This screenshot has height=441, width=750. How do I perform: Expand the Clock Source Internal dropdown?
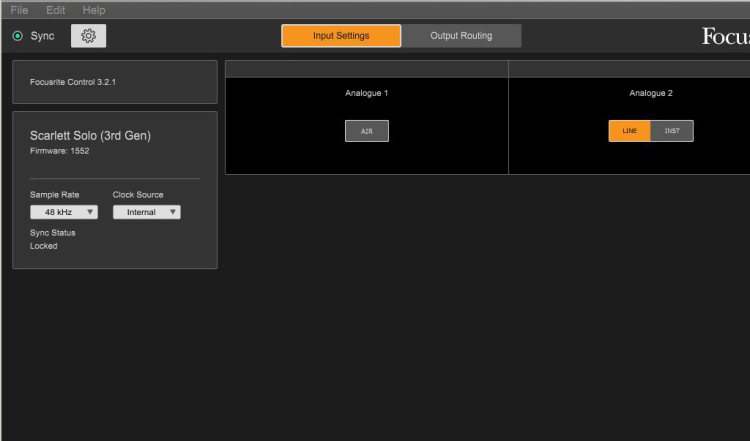[x=146, y=212]
